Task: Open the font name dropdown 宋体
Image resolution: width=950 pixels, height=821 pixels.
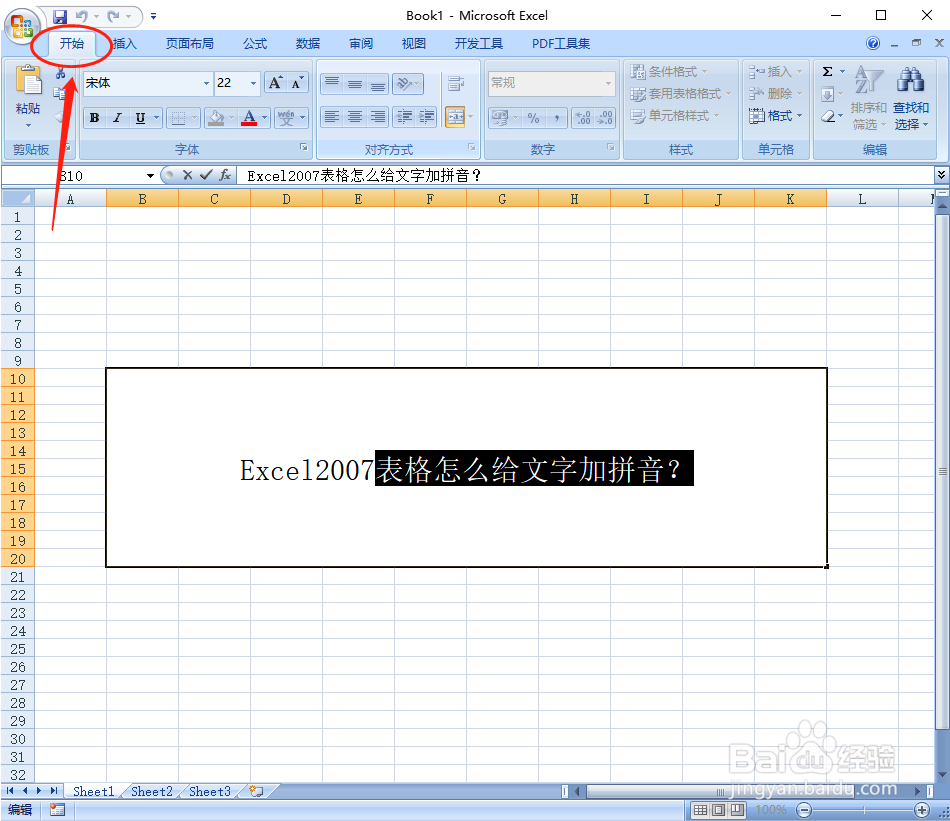Action: [206, 83]
